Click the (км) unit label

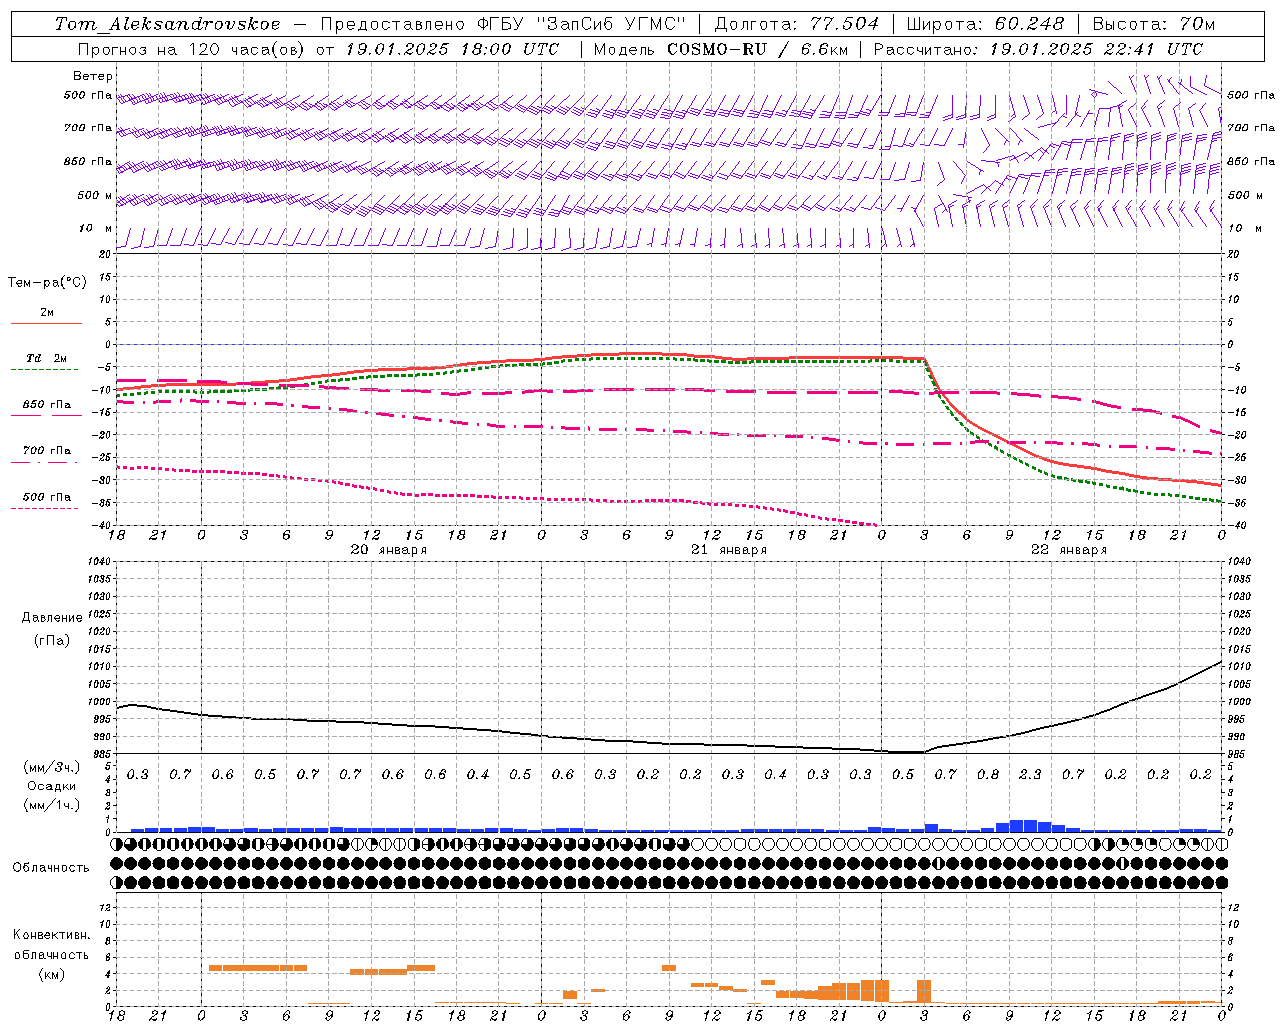click(52, 974)
